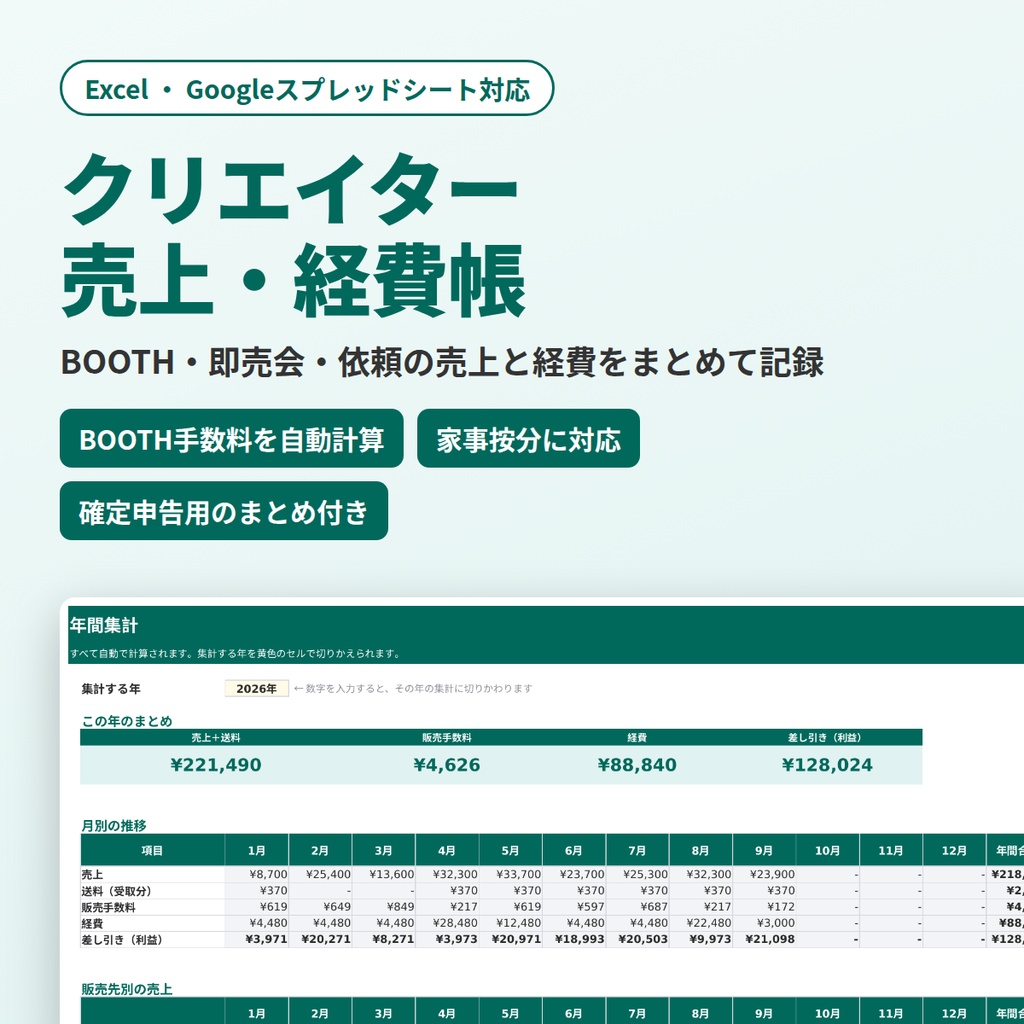Viewport: 1024px width, 1024px height.
Task: Click the 月別の推移 section heading
Action: (x=114, y=825)
